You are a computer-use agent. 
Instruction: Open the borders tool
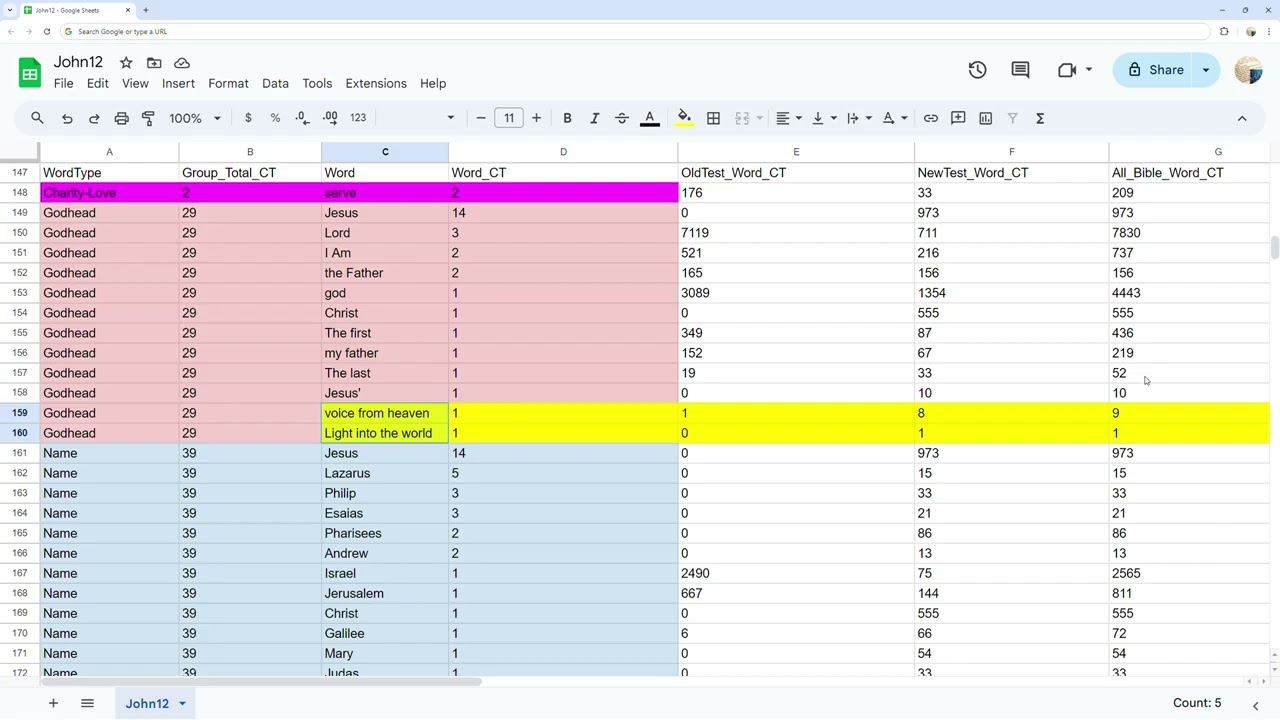(x=713, y=118)
